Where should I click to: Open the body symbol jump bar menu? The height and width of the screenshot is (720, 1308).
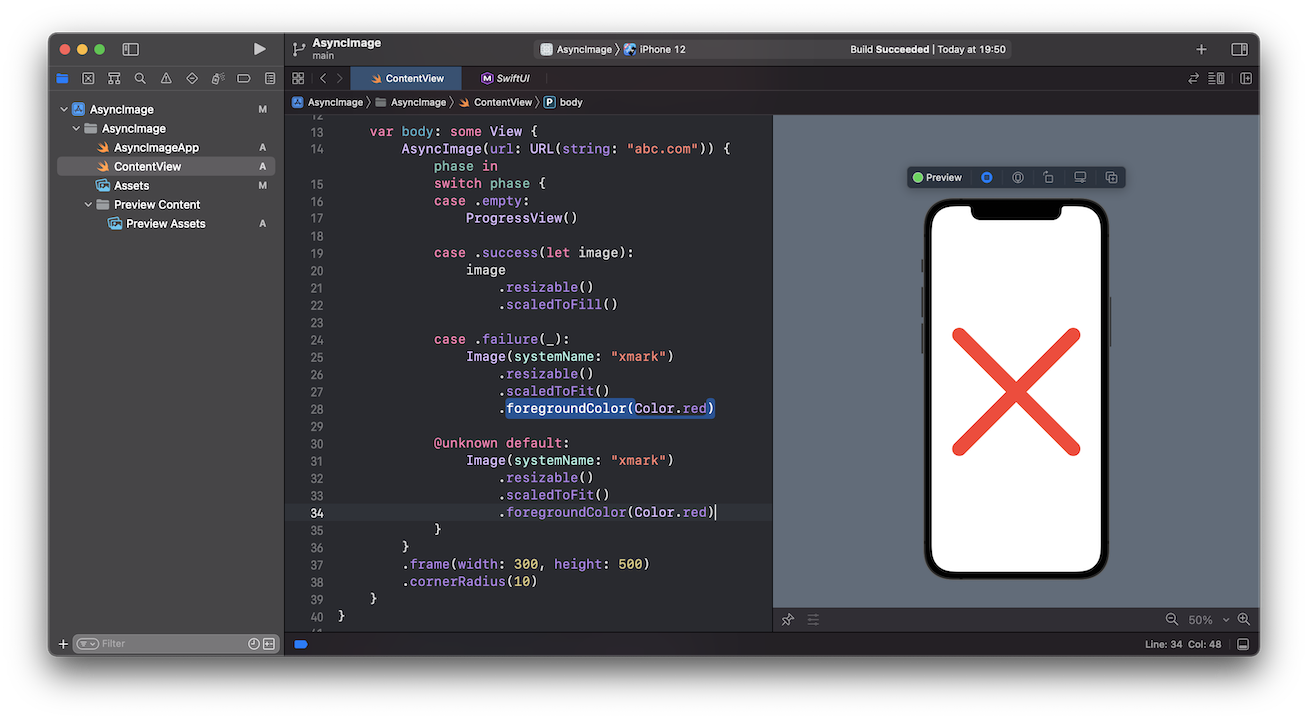(x=563, y=102)
